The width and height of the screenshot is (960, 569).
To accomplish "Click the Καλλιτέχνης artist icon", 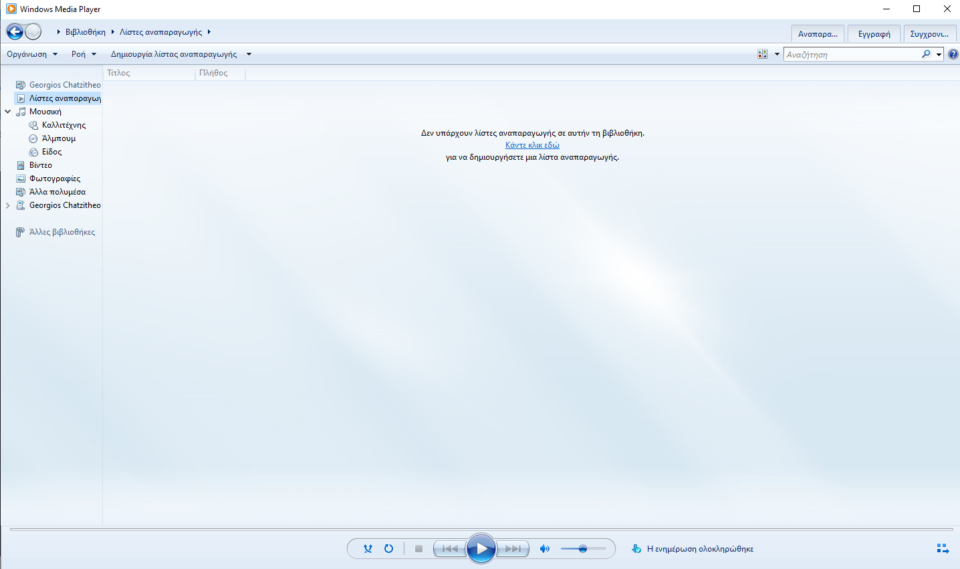I will [x=34, y=125].
